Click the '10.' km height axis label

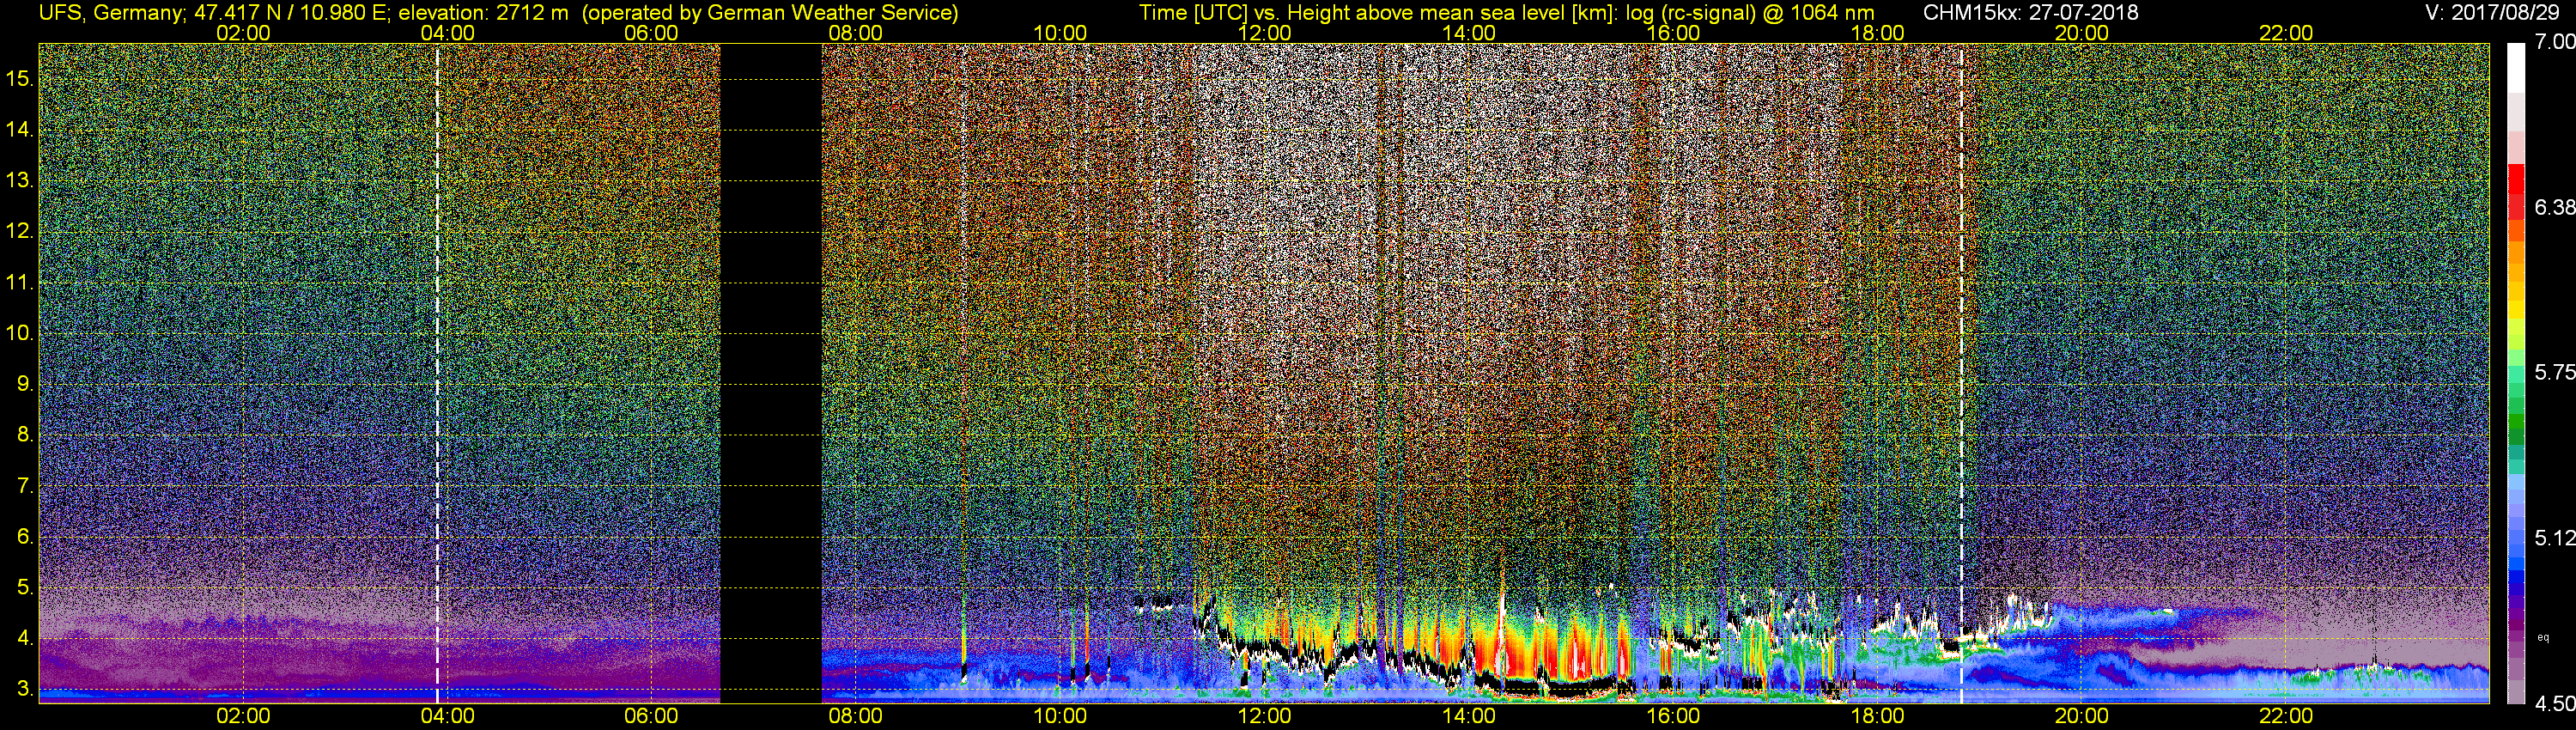(x=20, y=333)
